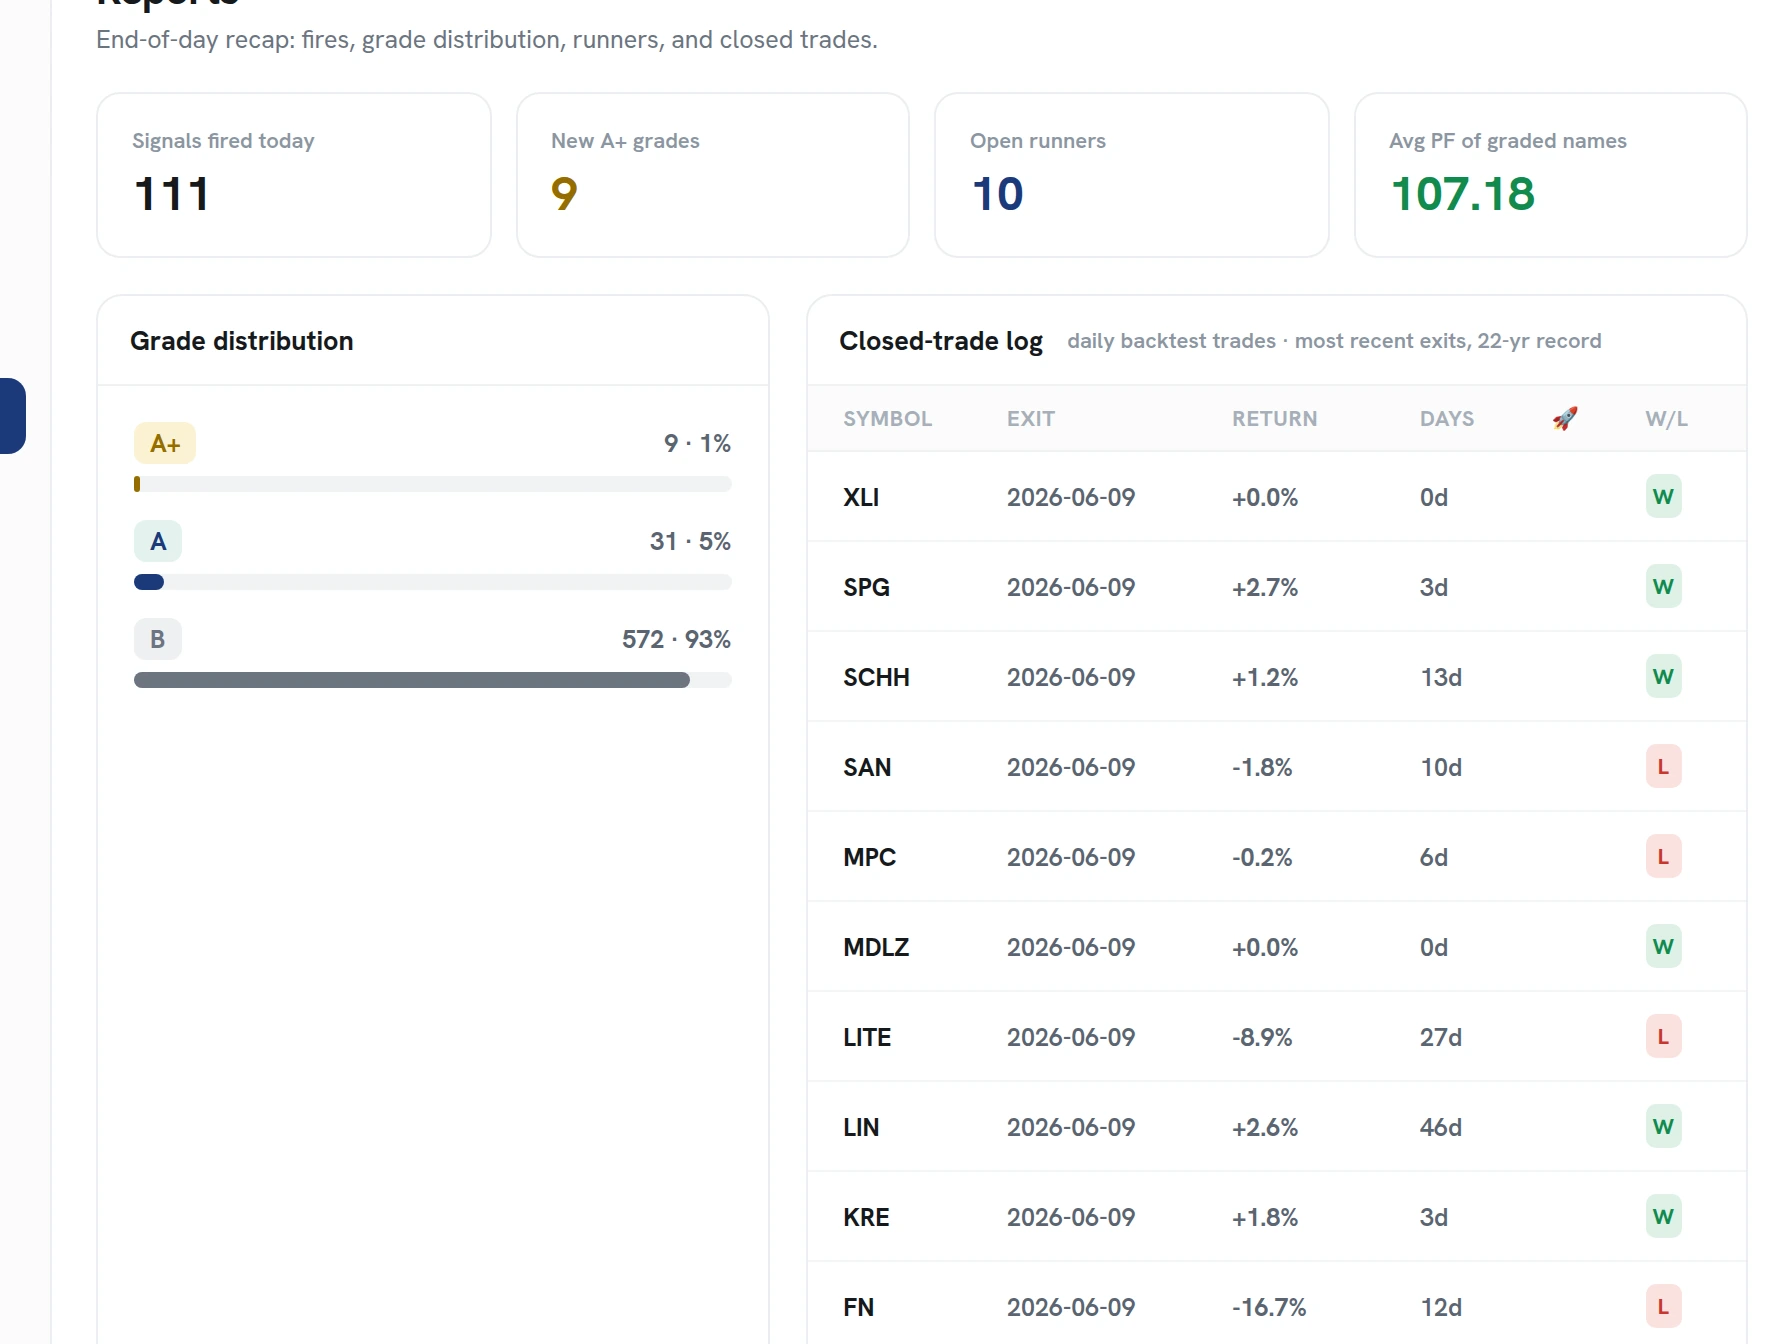Screen dimensions: 1784x1344
Task: Click the blue sidebar tab handle
Action: 12,416
